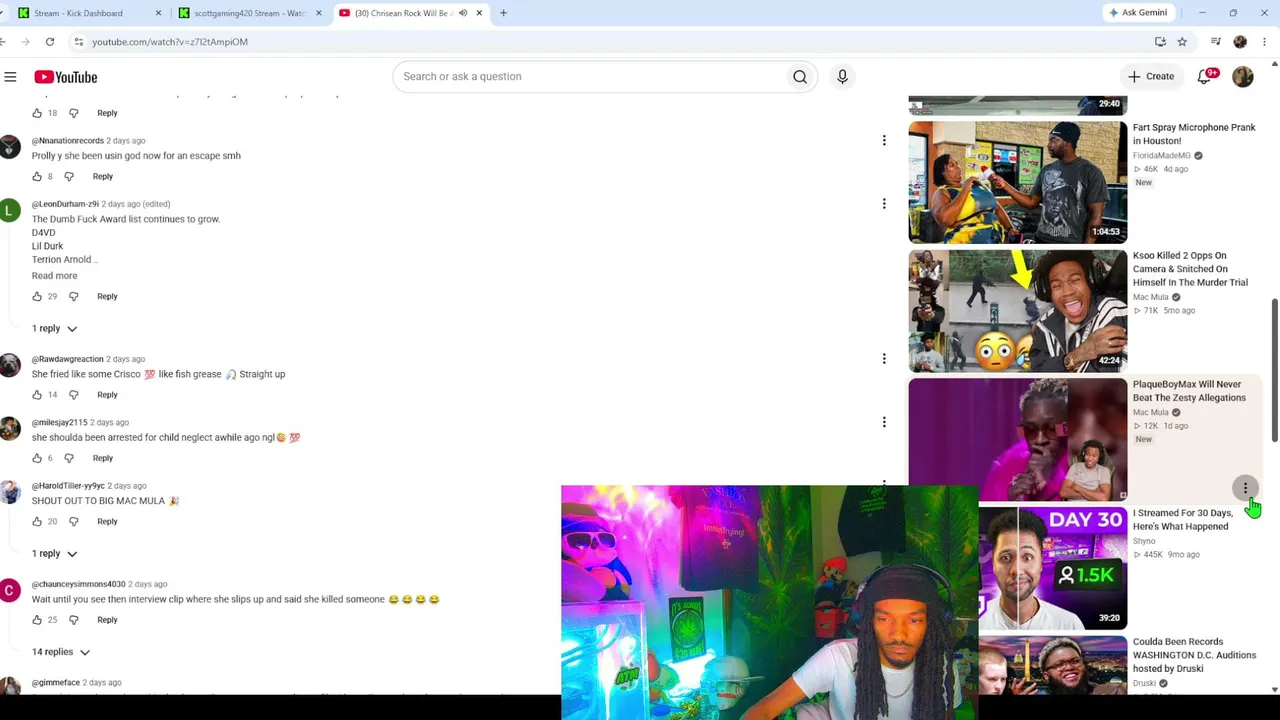This screenshot has width=1280, height=720.
Task: Dislike the @LeonDurham-z9i comment
Action: (73, 296)
